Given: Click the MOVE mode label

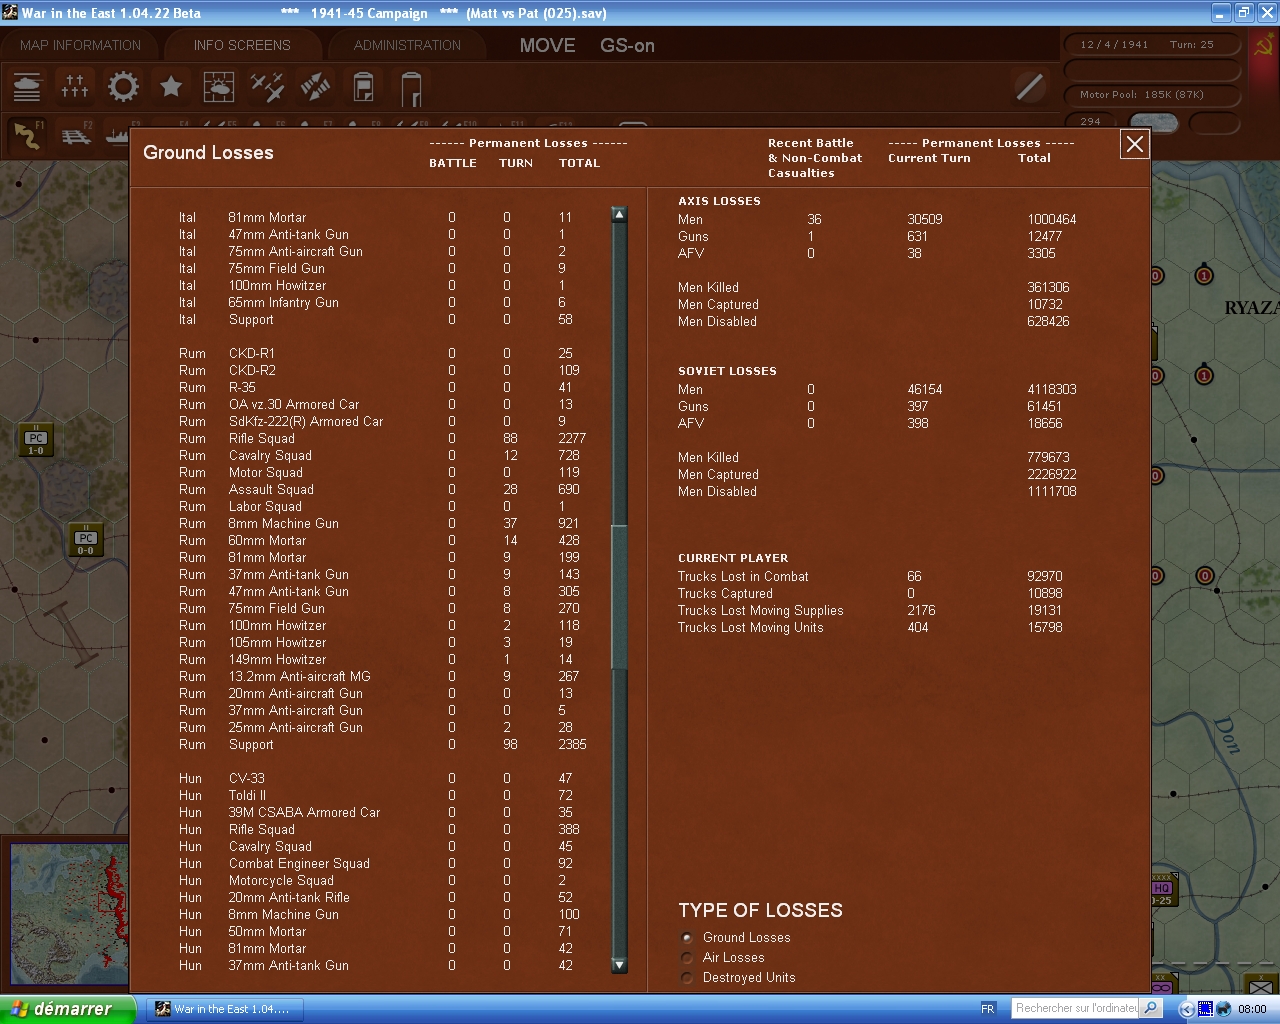Looking at the screenshot, I should point(547,46).
